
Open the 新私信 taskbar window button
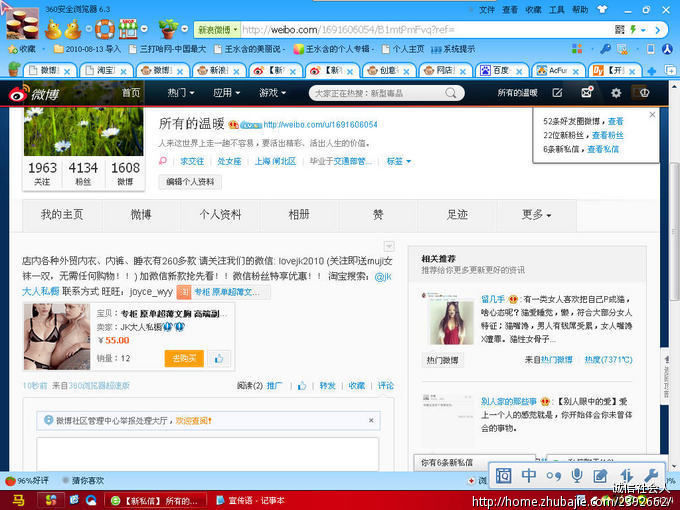tap(155, 500)
